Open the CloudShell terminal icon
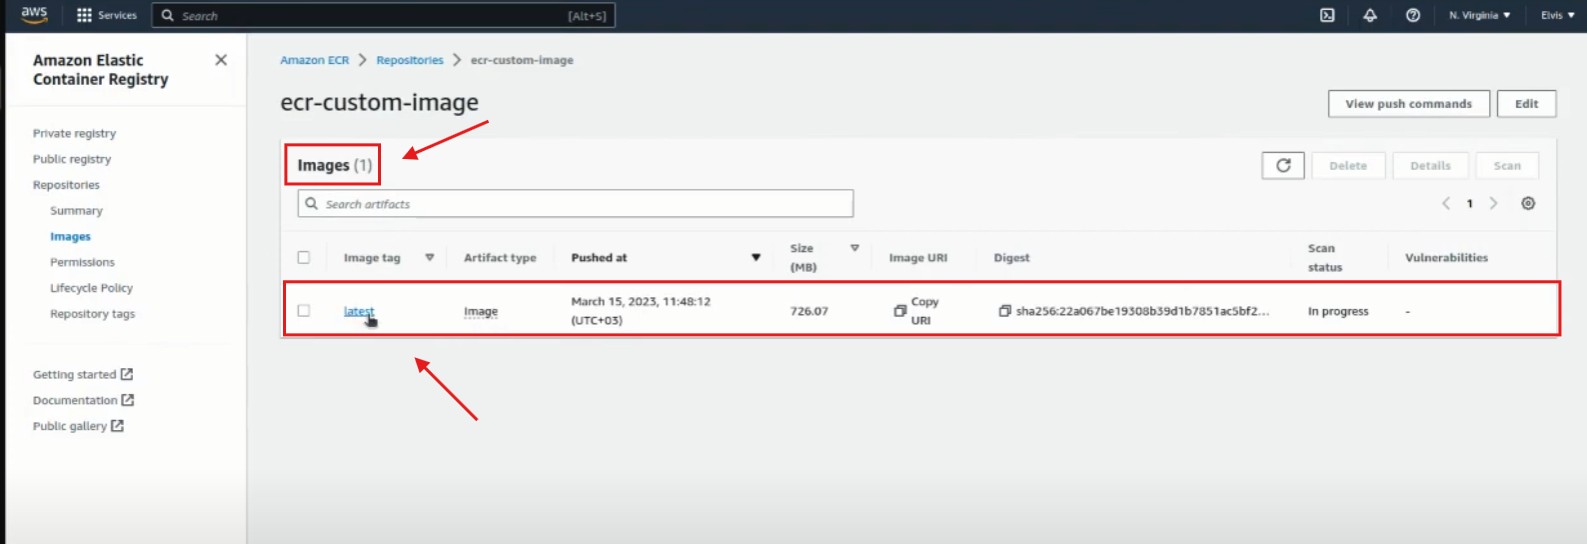Image resolution: width=1587 pixels, height=544 pixels. coord(1327,15)
